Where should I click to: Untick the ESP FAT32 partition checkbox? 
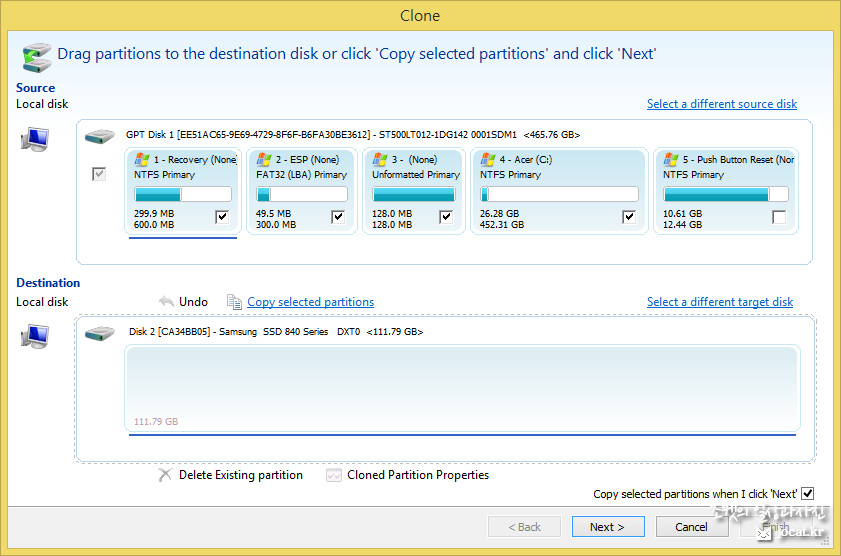coord(338,217)
